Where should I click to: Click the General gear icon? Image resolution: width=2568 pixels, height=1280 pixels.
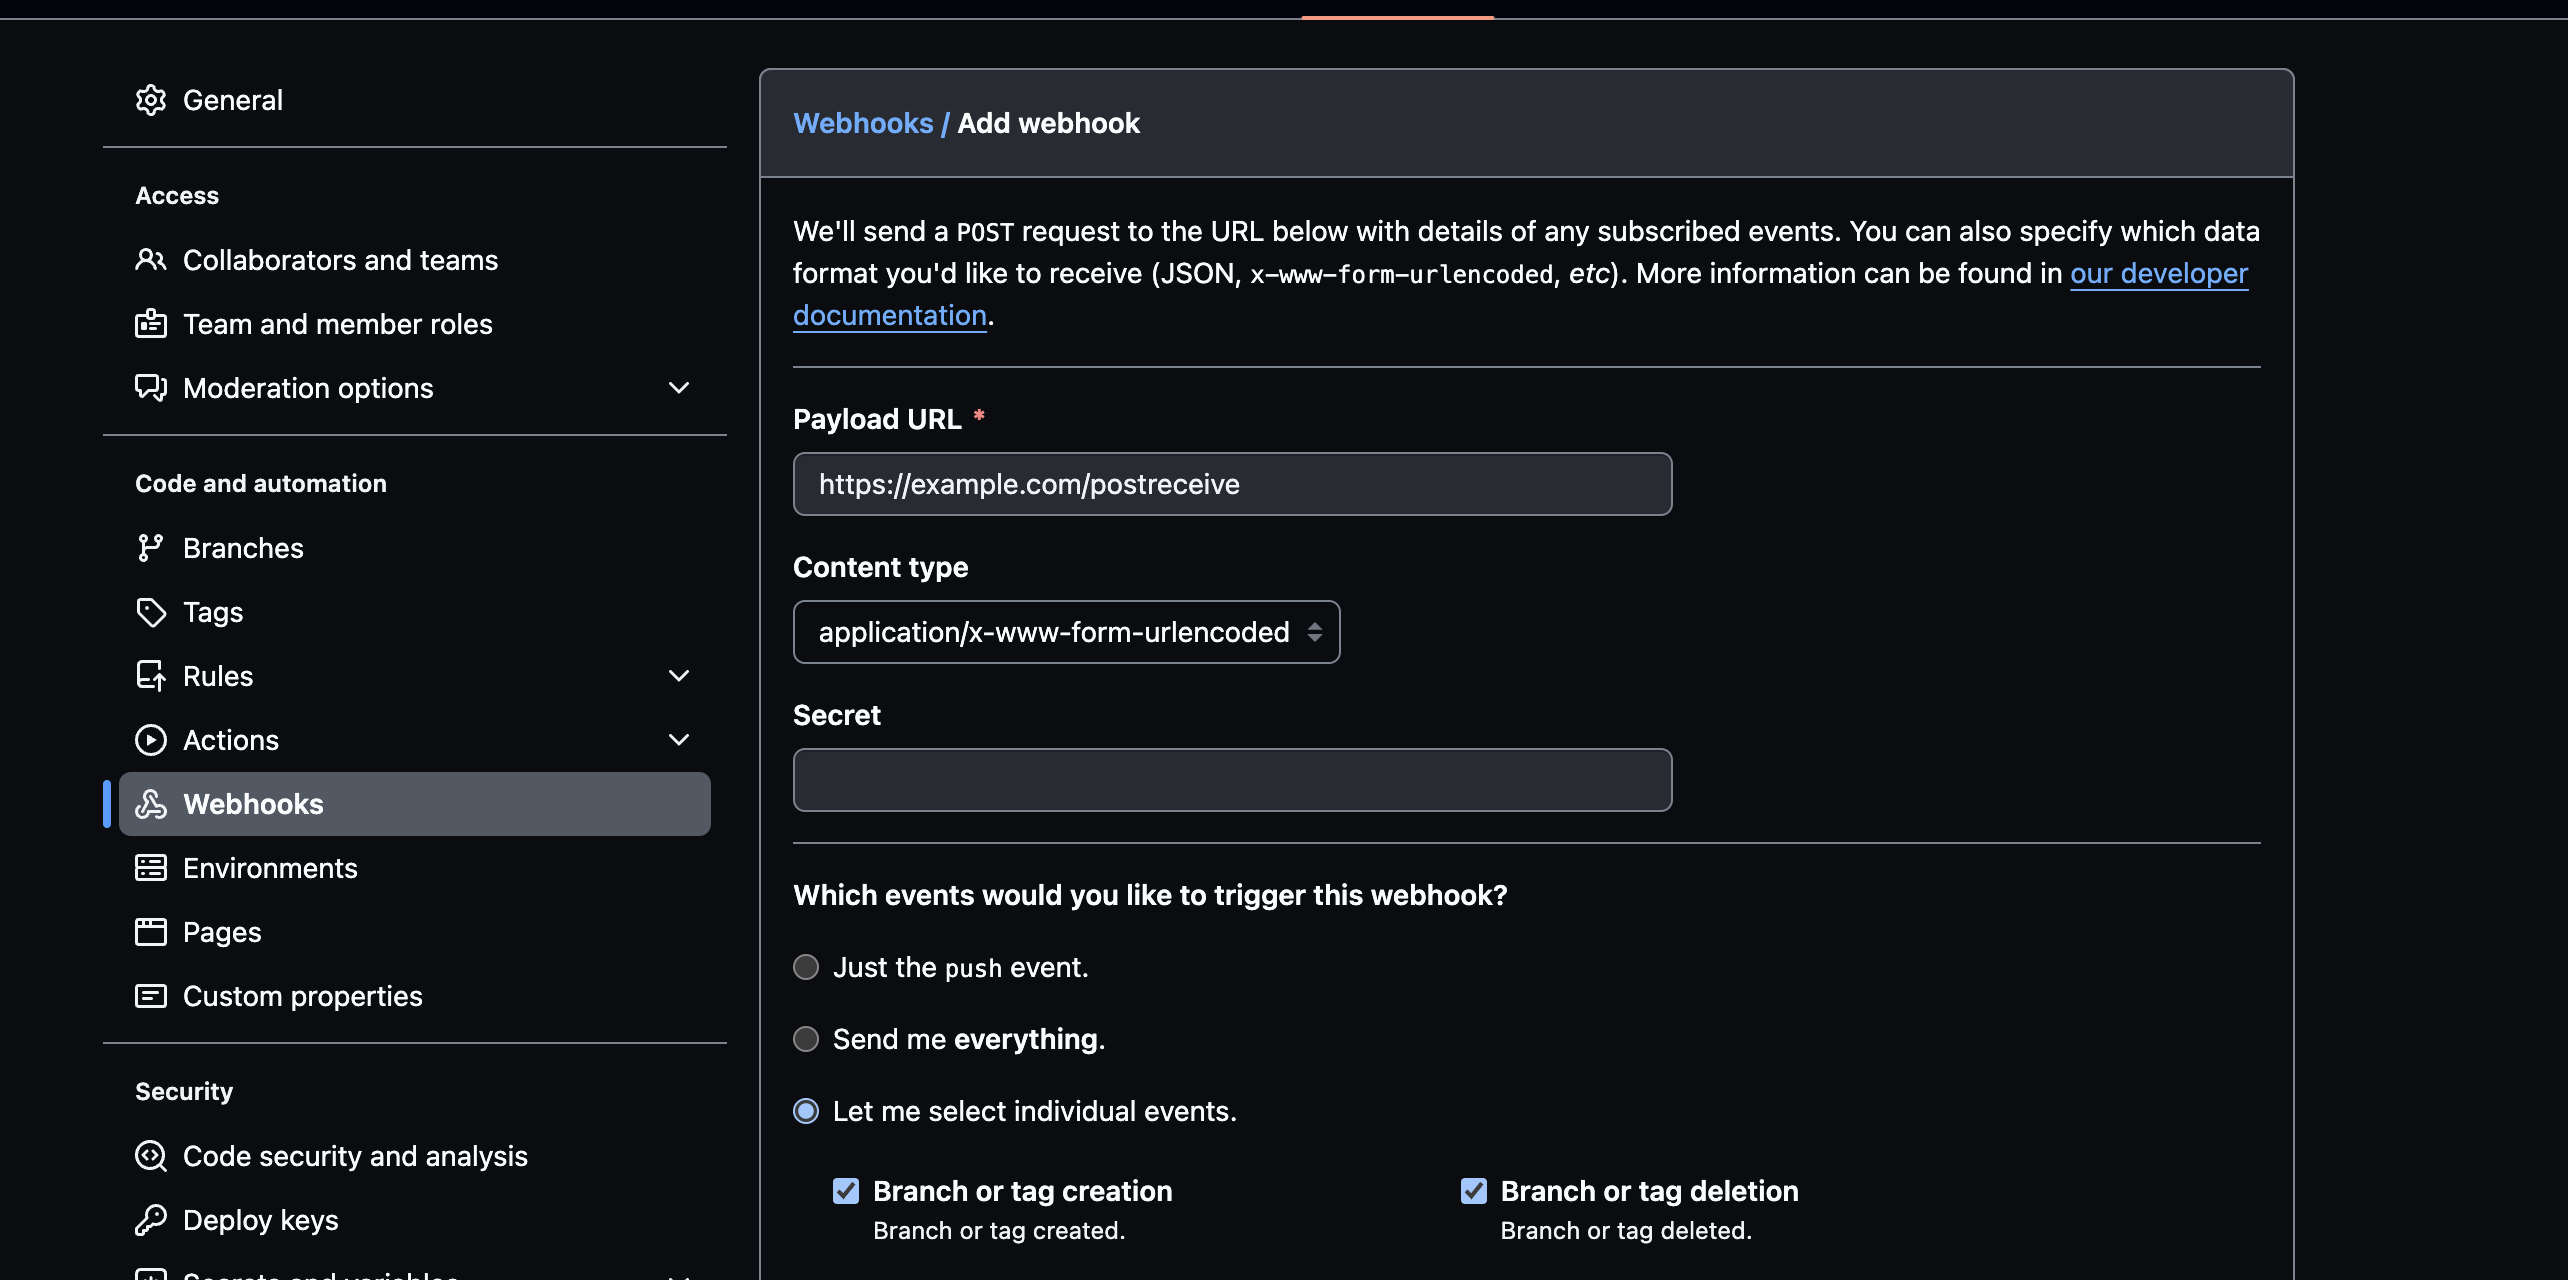click(x=151, y=100)
